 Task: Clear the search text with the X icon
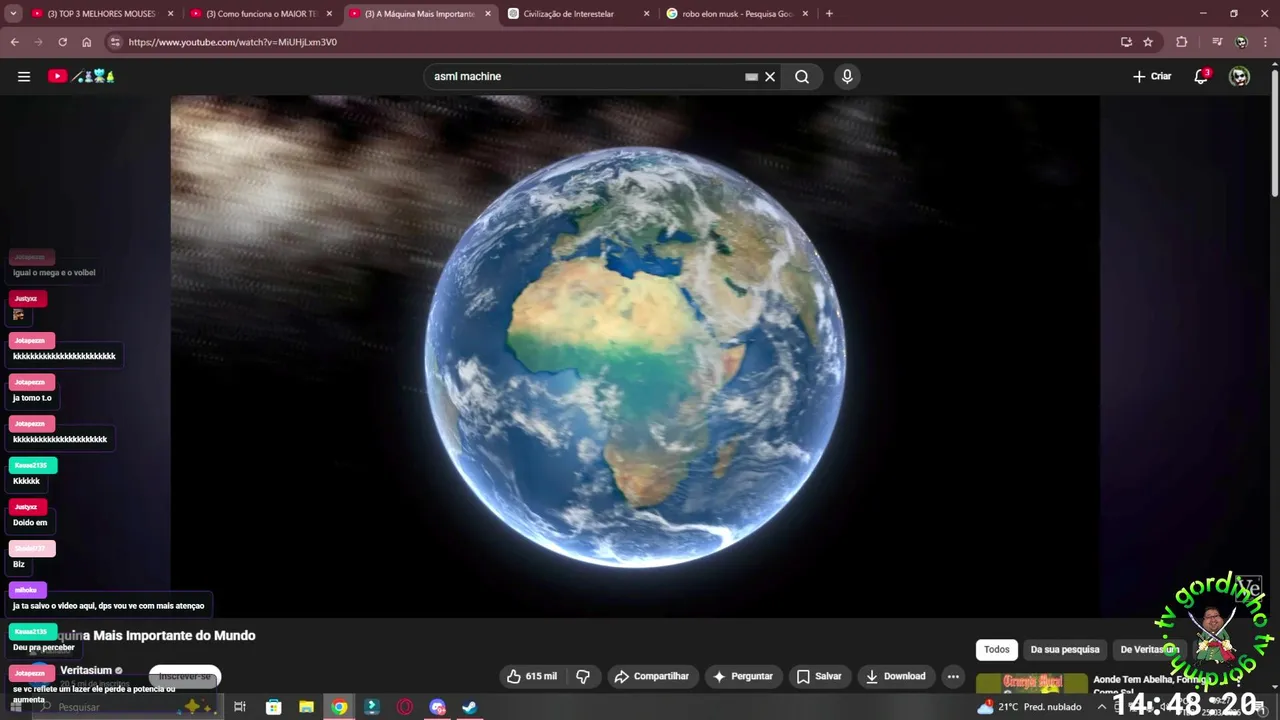(x=770, y=76)
